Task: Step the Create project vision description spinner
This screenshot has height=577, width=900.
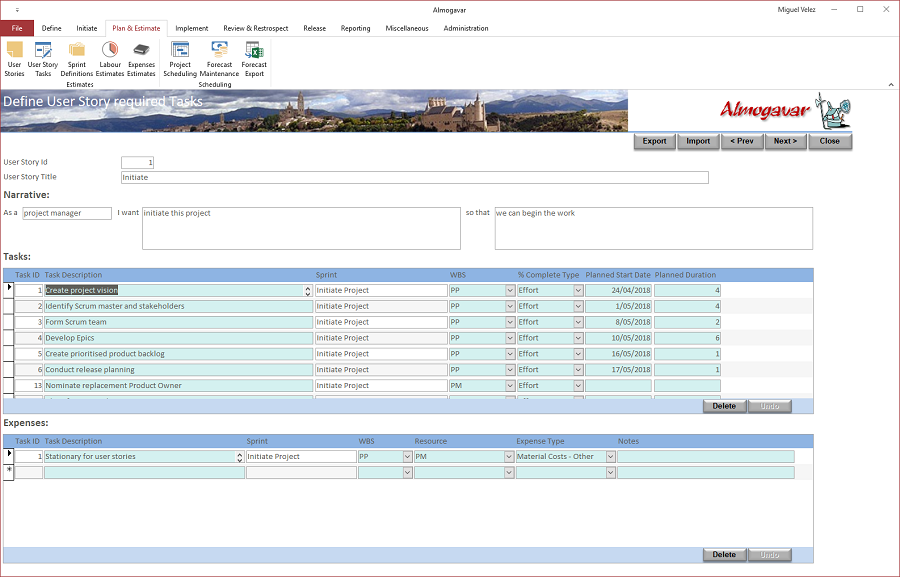Action: (x=308, y=291)
